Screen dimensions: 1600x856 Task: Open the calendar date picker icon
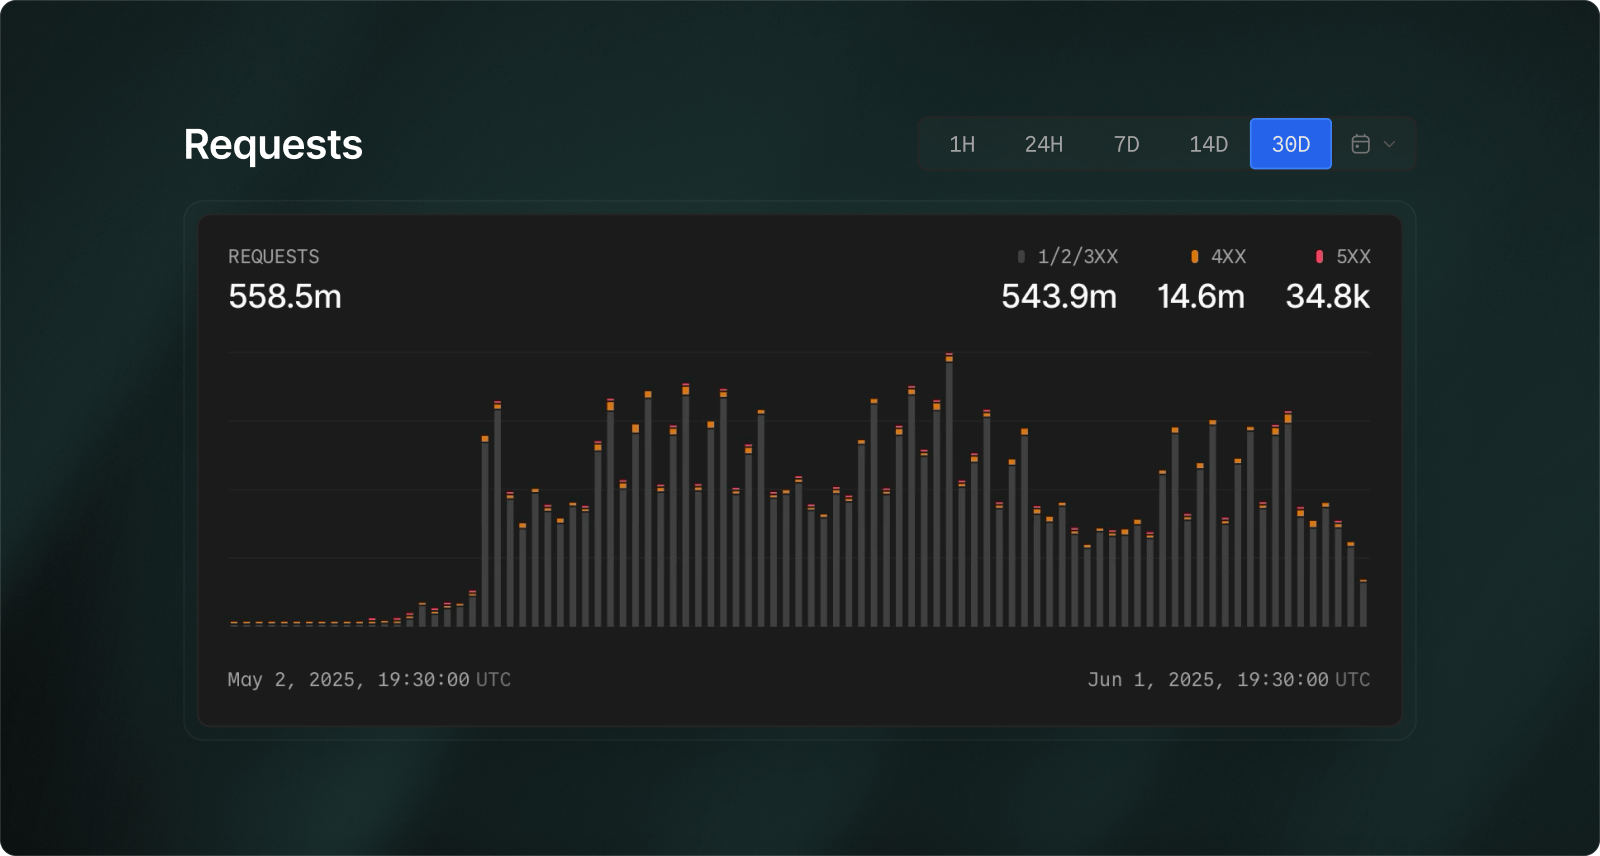[1360, 144]
